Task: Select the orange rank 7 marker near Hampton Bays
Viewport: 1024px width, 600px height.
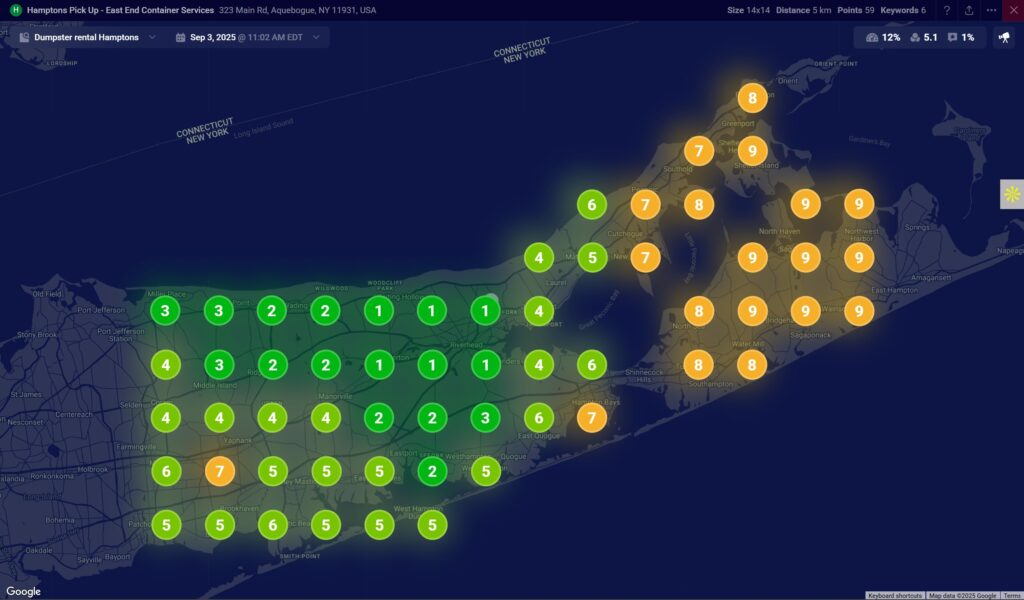Action: pos(591,418)
